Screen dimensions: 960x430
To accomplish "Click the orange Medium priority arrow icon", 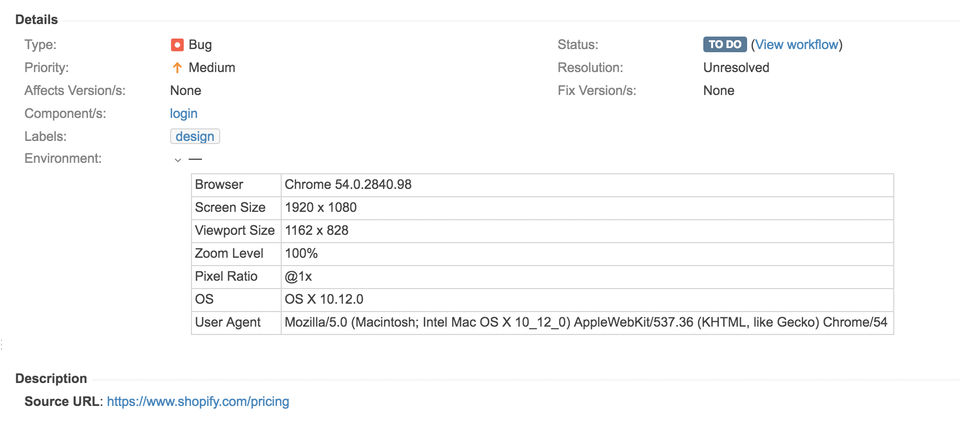I will [177, 68].
